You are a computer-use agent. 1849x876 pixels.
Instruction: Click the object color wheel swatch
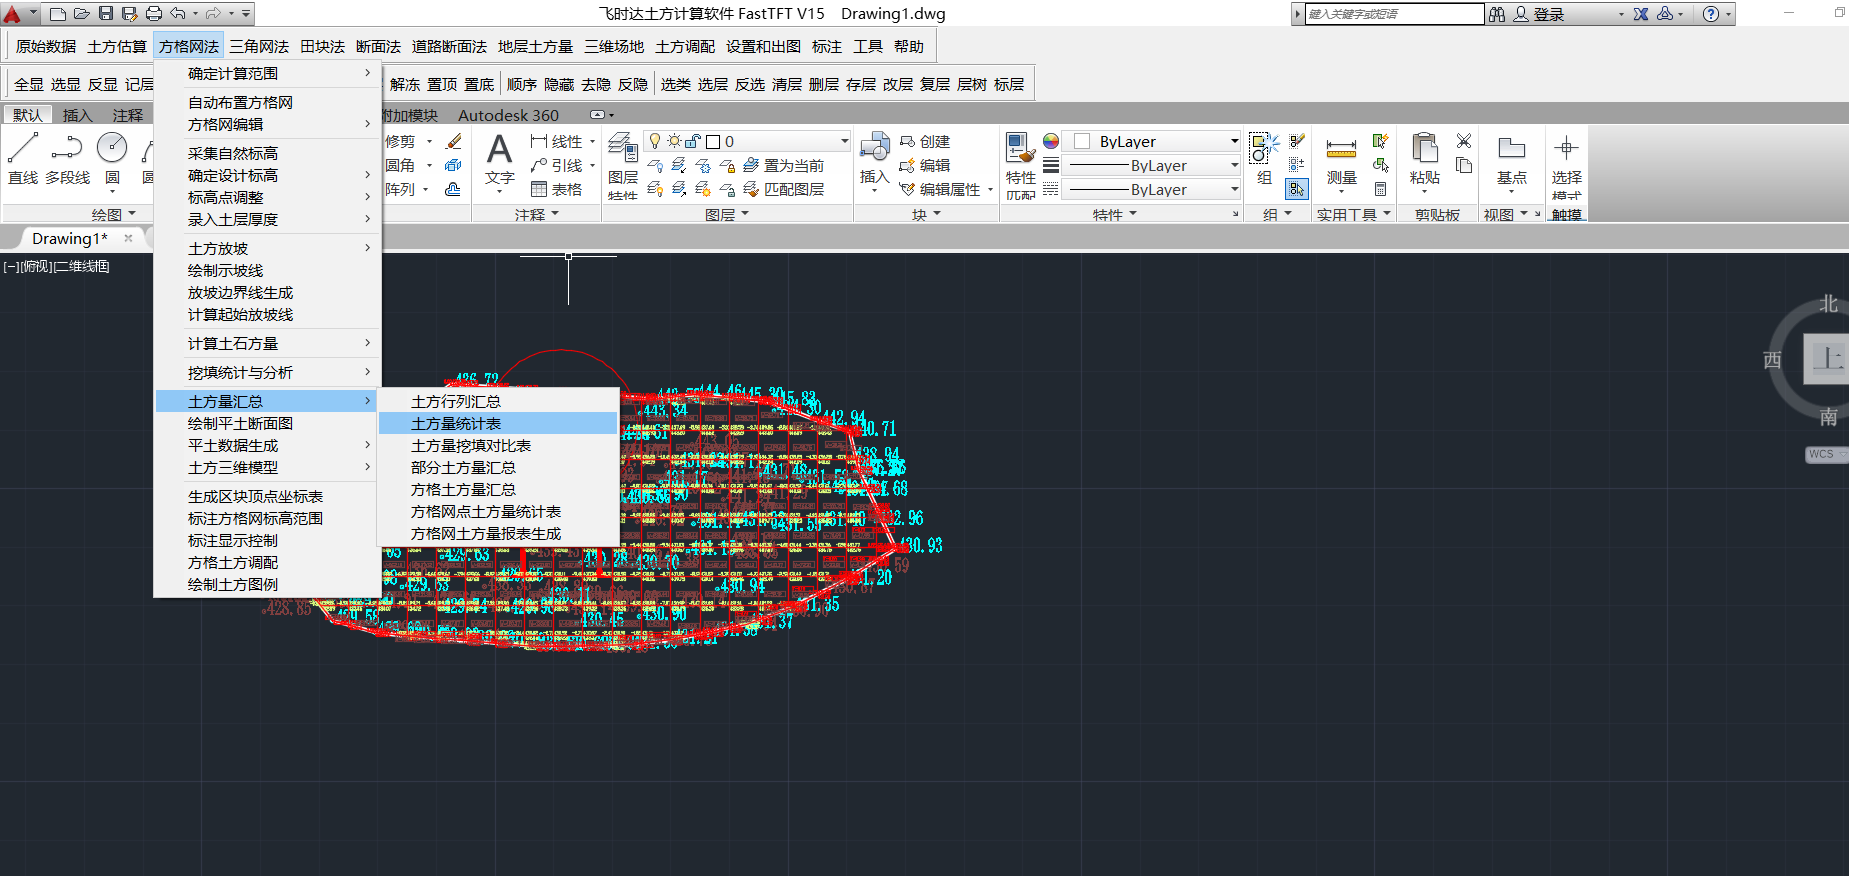1051,141
